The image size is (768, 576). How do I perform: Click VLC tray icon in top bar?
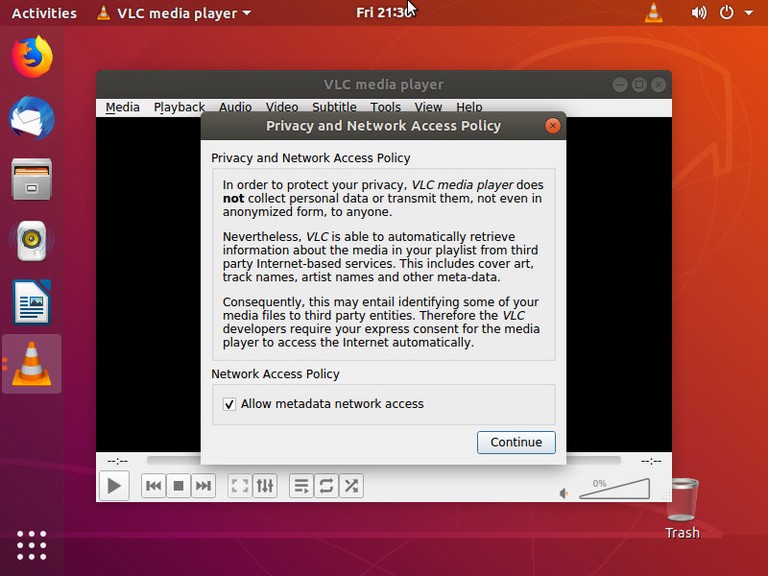(654, 13)
